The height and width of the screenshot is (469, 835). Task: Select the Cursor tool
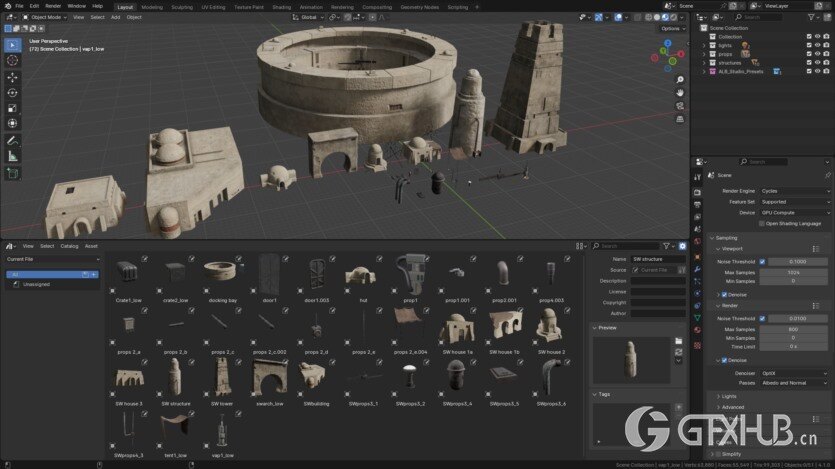point(13,61)
